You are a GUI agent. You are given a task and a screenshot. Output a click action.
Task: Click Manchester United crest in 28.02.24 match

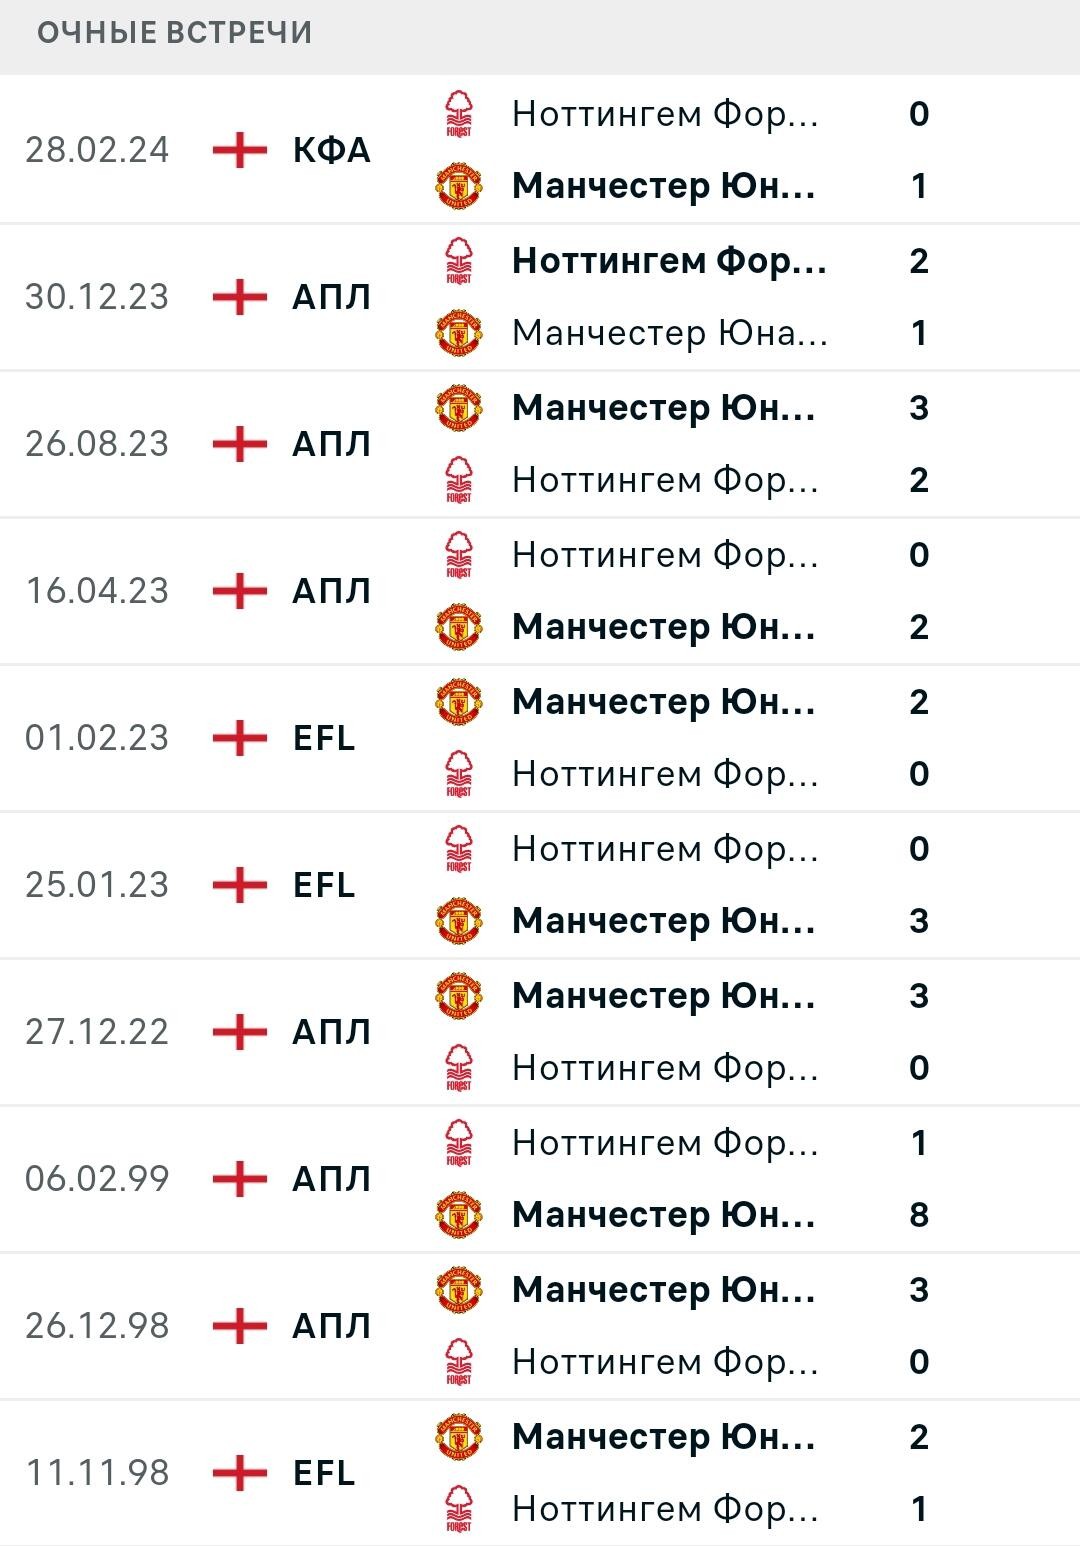coord(459,186)
